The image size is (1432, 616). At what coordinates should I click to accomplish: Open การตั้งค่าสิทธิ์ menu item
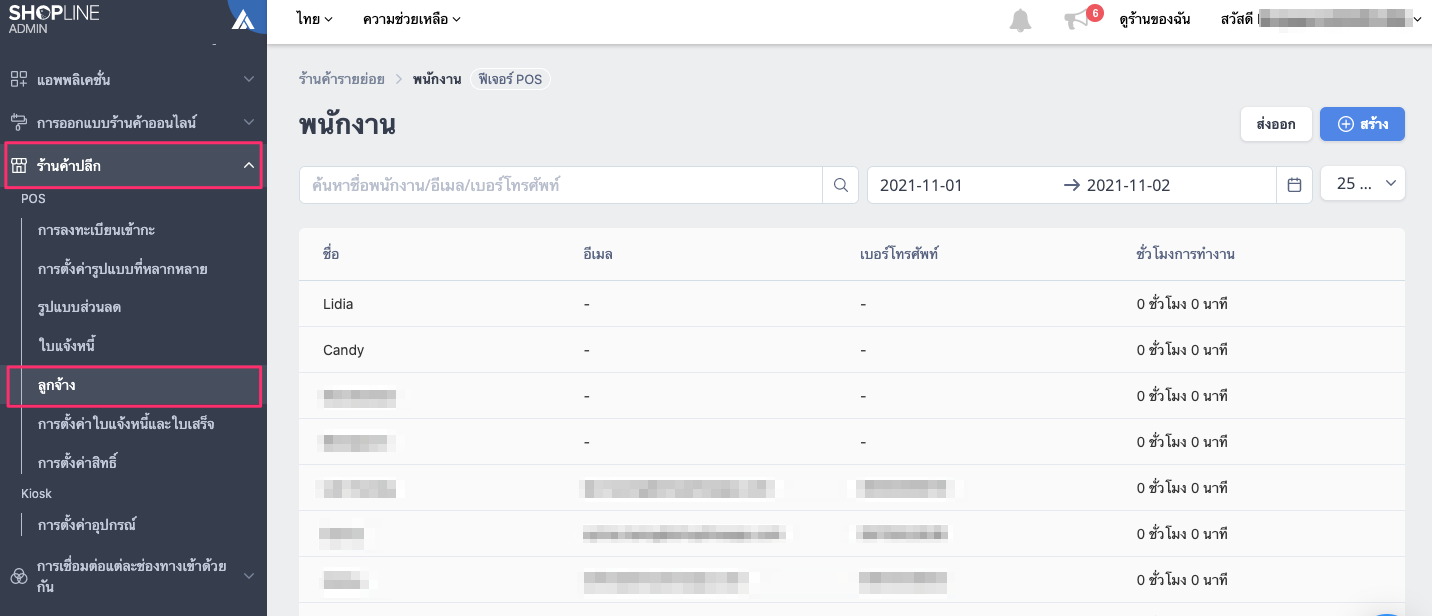pos(79,464)
